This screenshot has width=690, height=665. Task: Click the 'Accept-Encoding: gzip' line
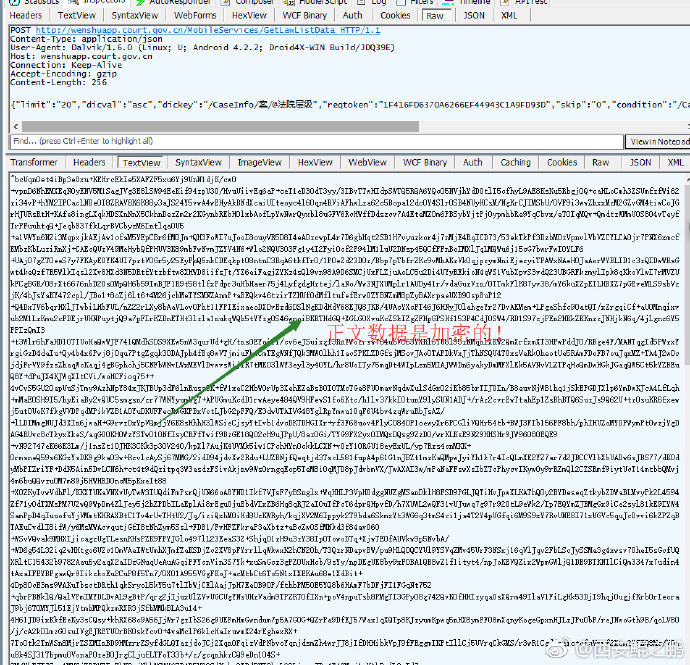(63, 74)
